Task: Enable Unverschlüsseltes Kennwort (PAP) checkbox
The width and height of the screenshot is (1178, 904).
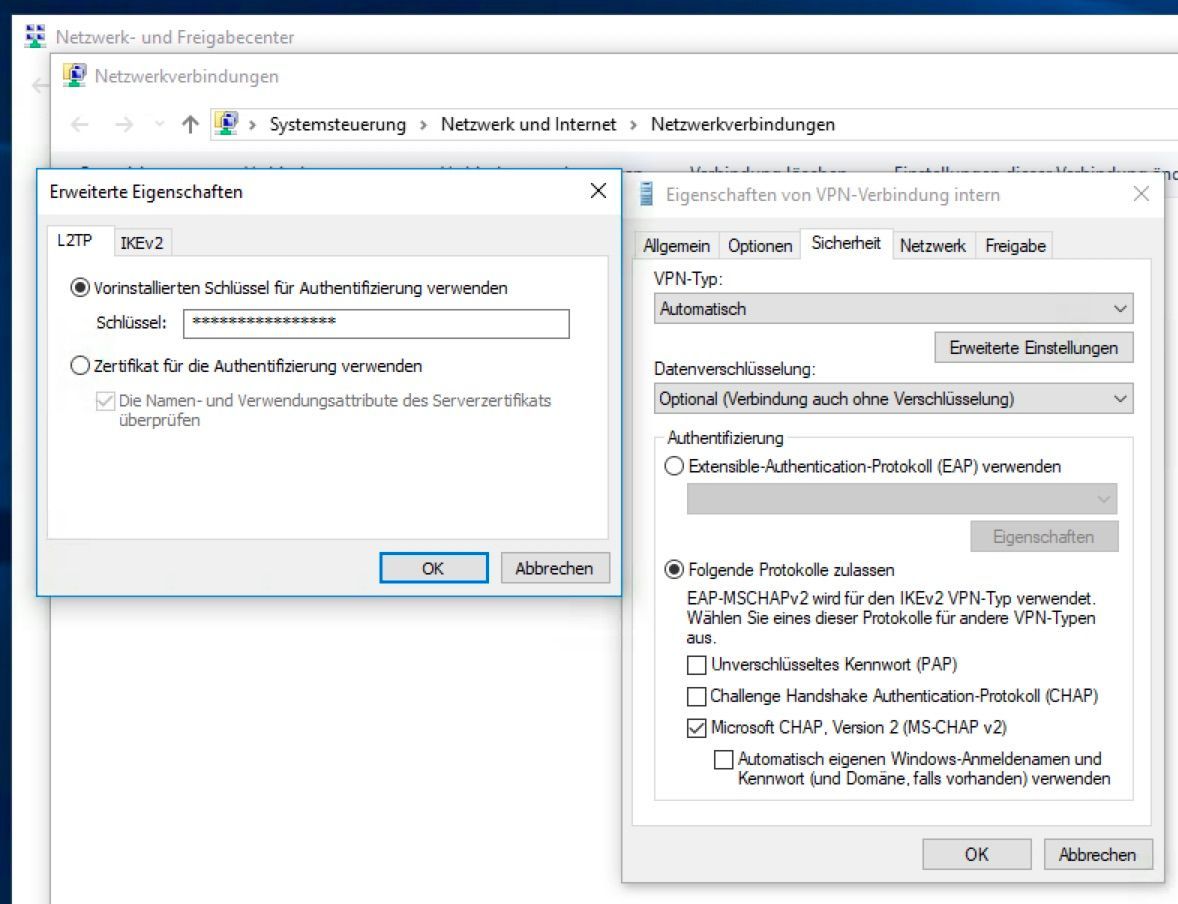Action: (696, 664)
